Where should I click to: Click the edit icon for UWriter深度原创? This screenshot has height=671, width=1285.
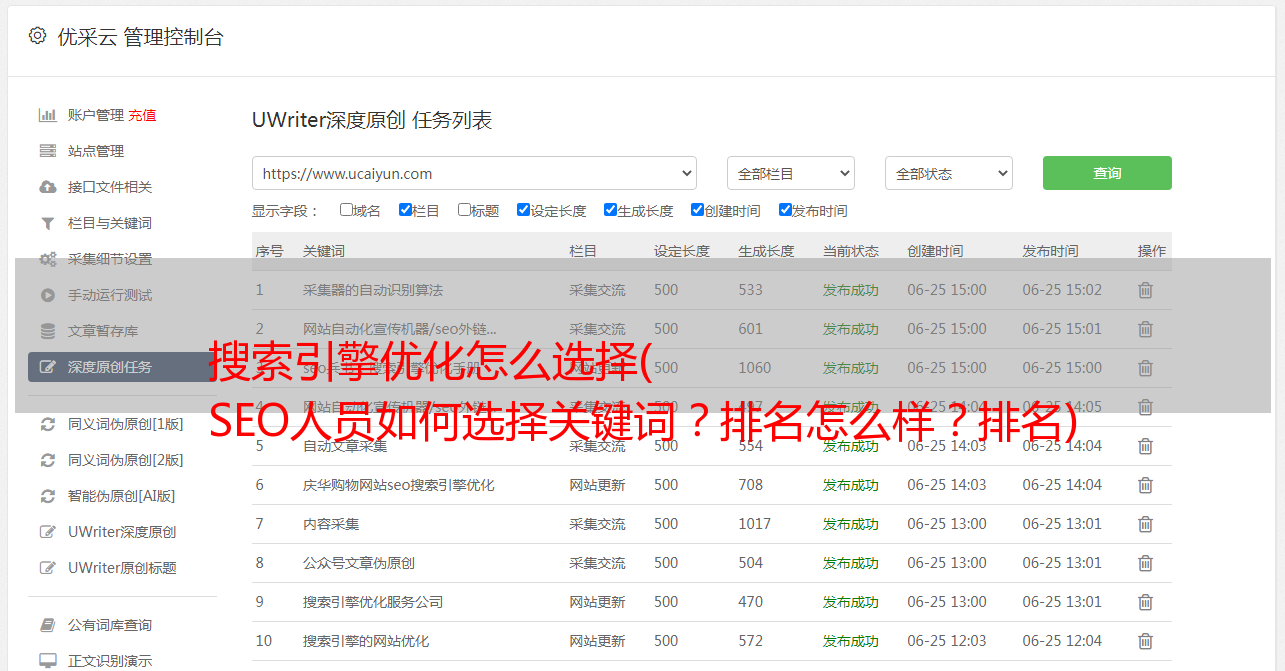[47, 532]
